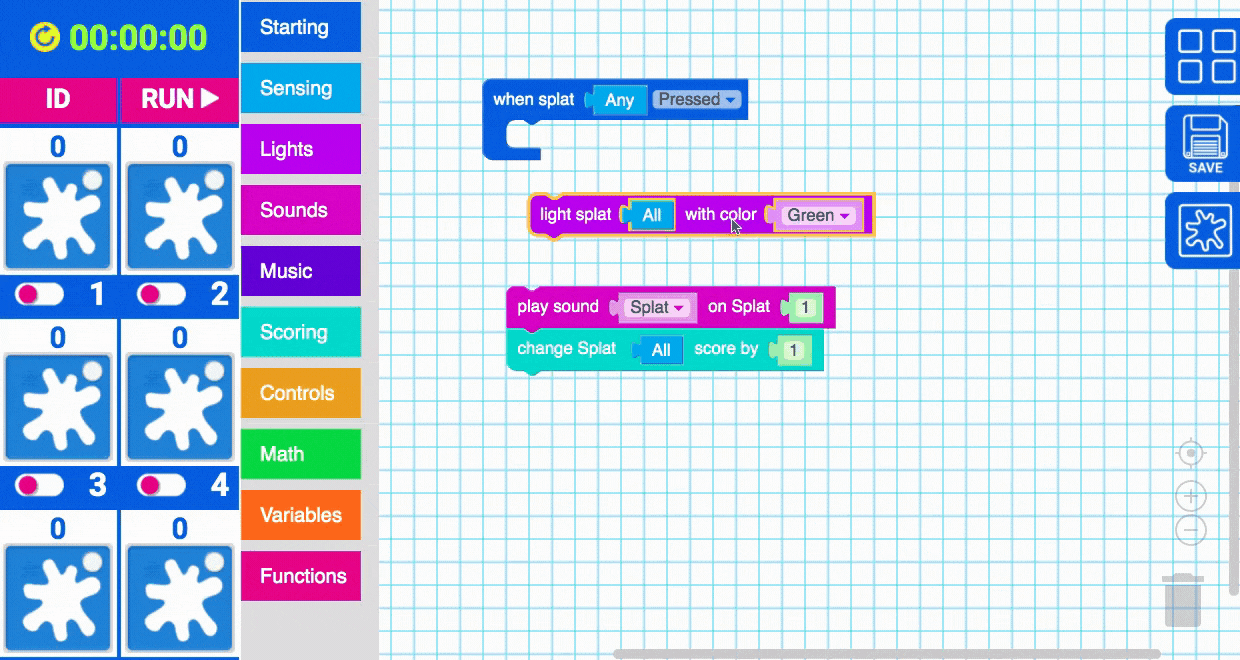The width and height of the screenshot is (1240, 660).
Task: Toggle the switch for Splat 3
Action: tap(40, 485)
